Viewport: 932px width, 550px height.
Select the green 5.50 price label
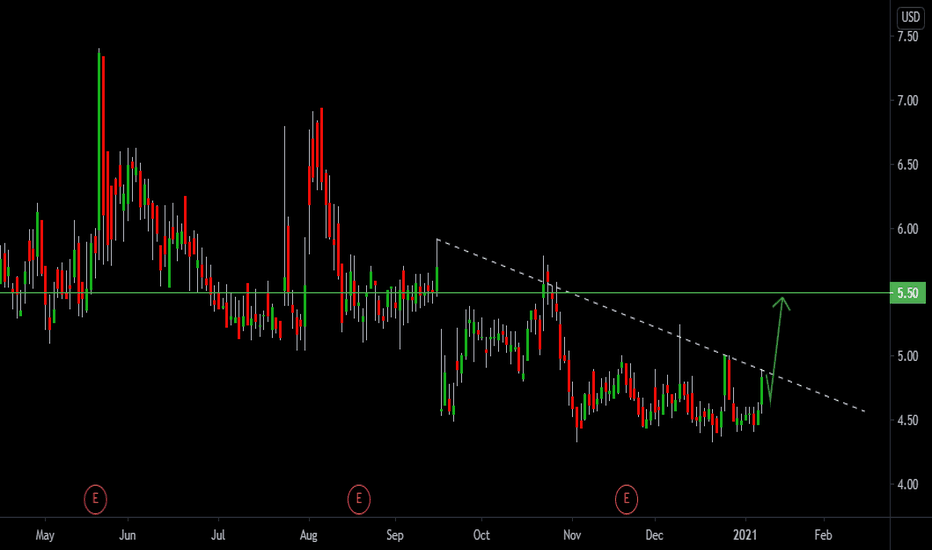click(908, 293)
